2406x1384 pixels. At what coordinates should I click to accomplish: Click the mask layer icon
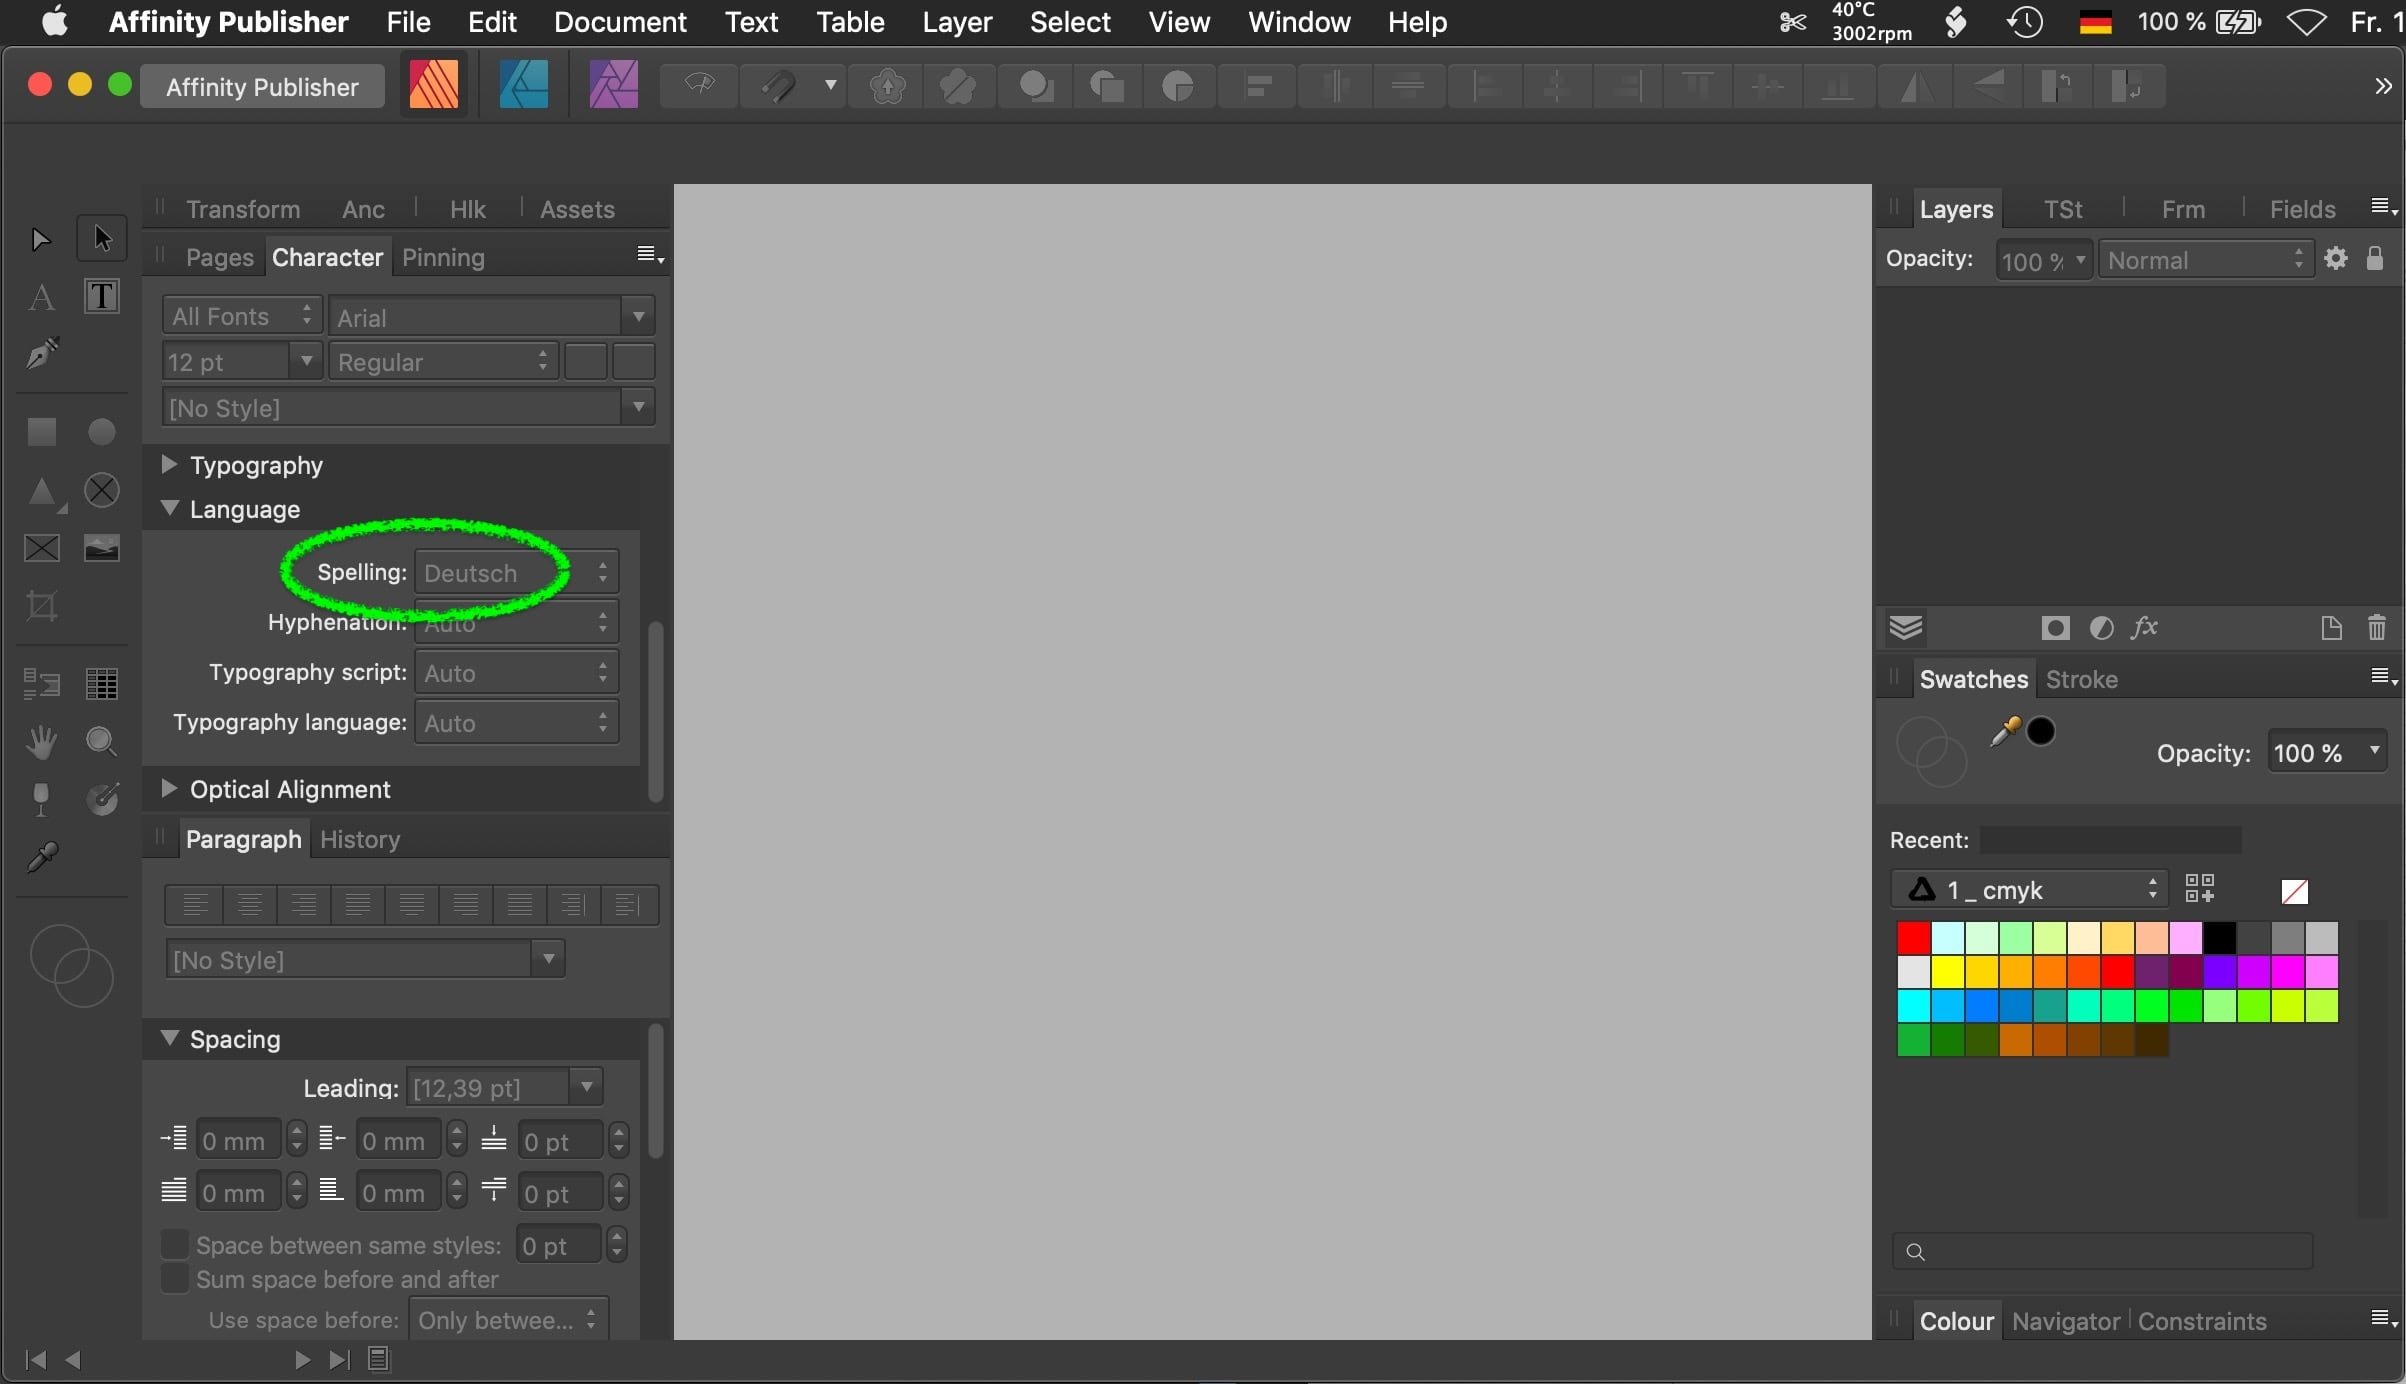click(x=2054, y=627)
